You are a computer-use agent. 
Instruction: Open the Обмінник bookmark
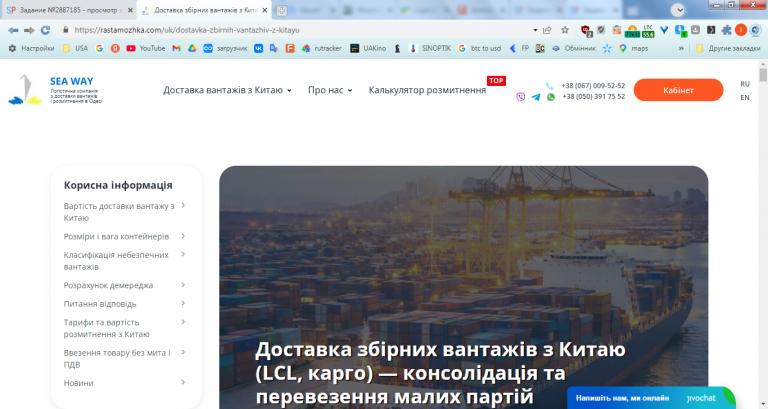(x=573, y=48)
